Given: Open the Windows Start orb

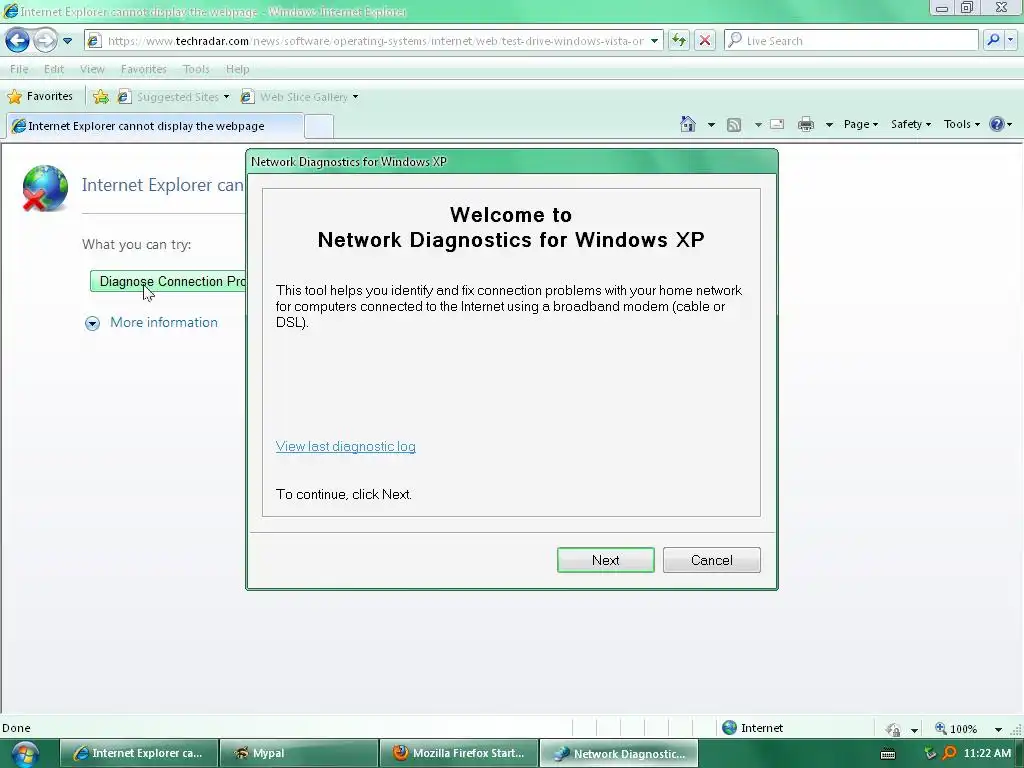Looking at the screenshot, I should click(x=25, y=754).
